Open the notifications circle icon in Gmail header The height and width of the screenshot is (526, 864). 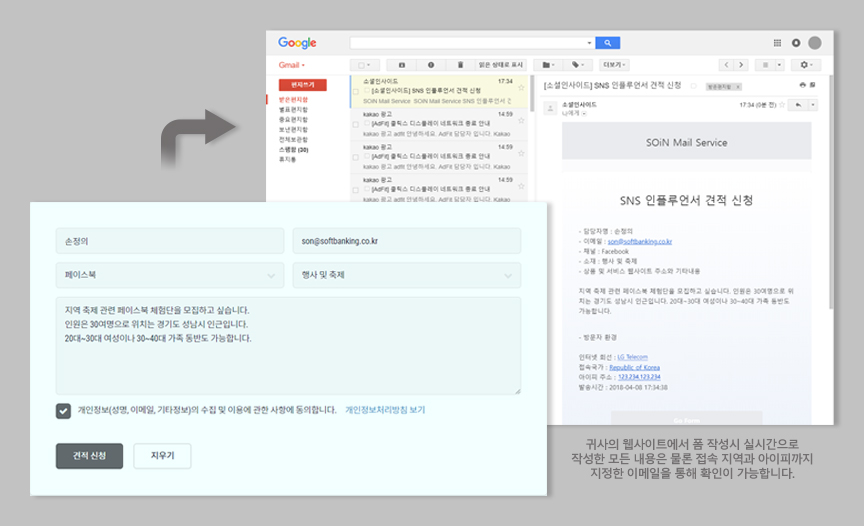(x=796, y=43)
